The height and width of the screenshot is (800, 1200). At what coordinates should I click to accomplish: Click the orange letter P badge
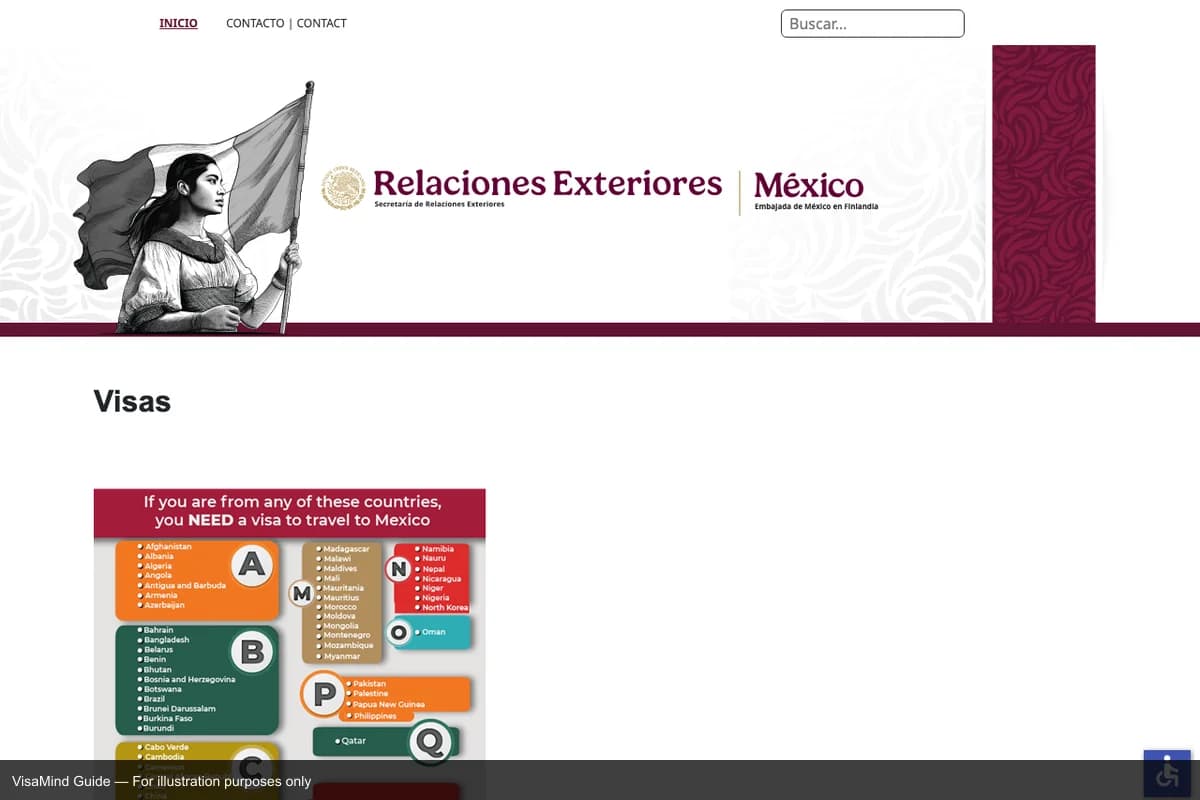[323, 694]
